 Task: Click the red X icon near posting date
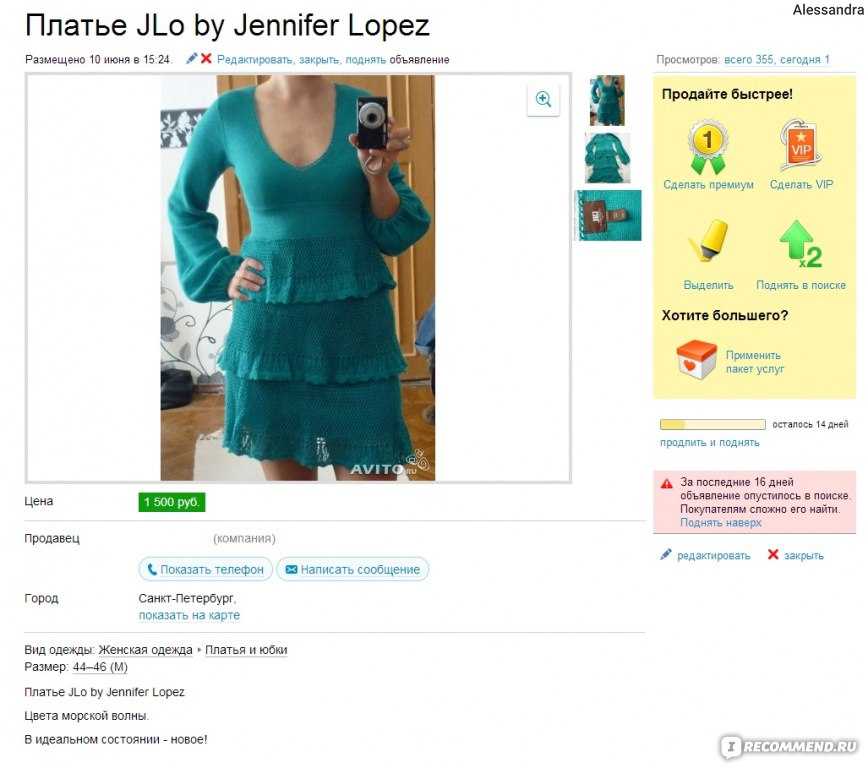[206, 58]
